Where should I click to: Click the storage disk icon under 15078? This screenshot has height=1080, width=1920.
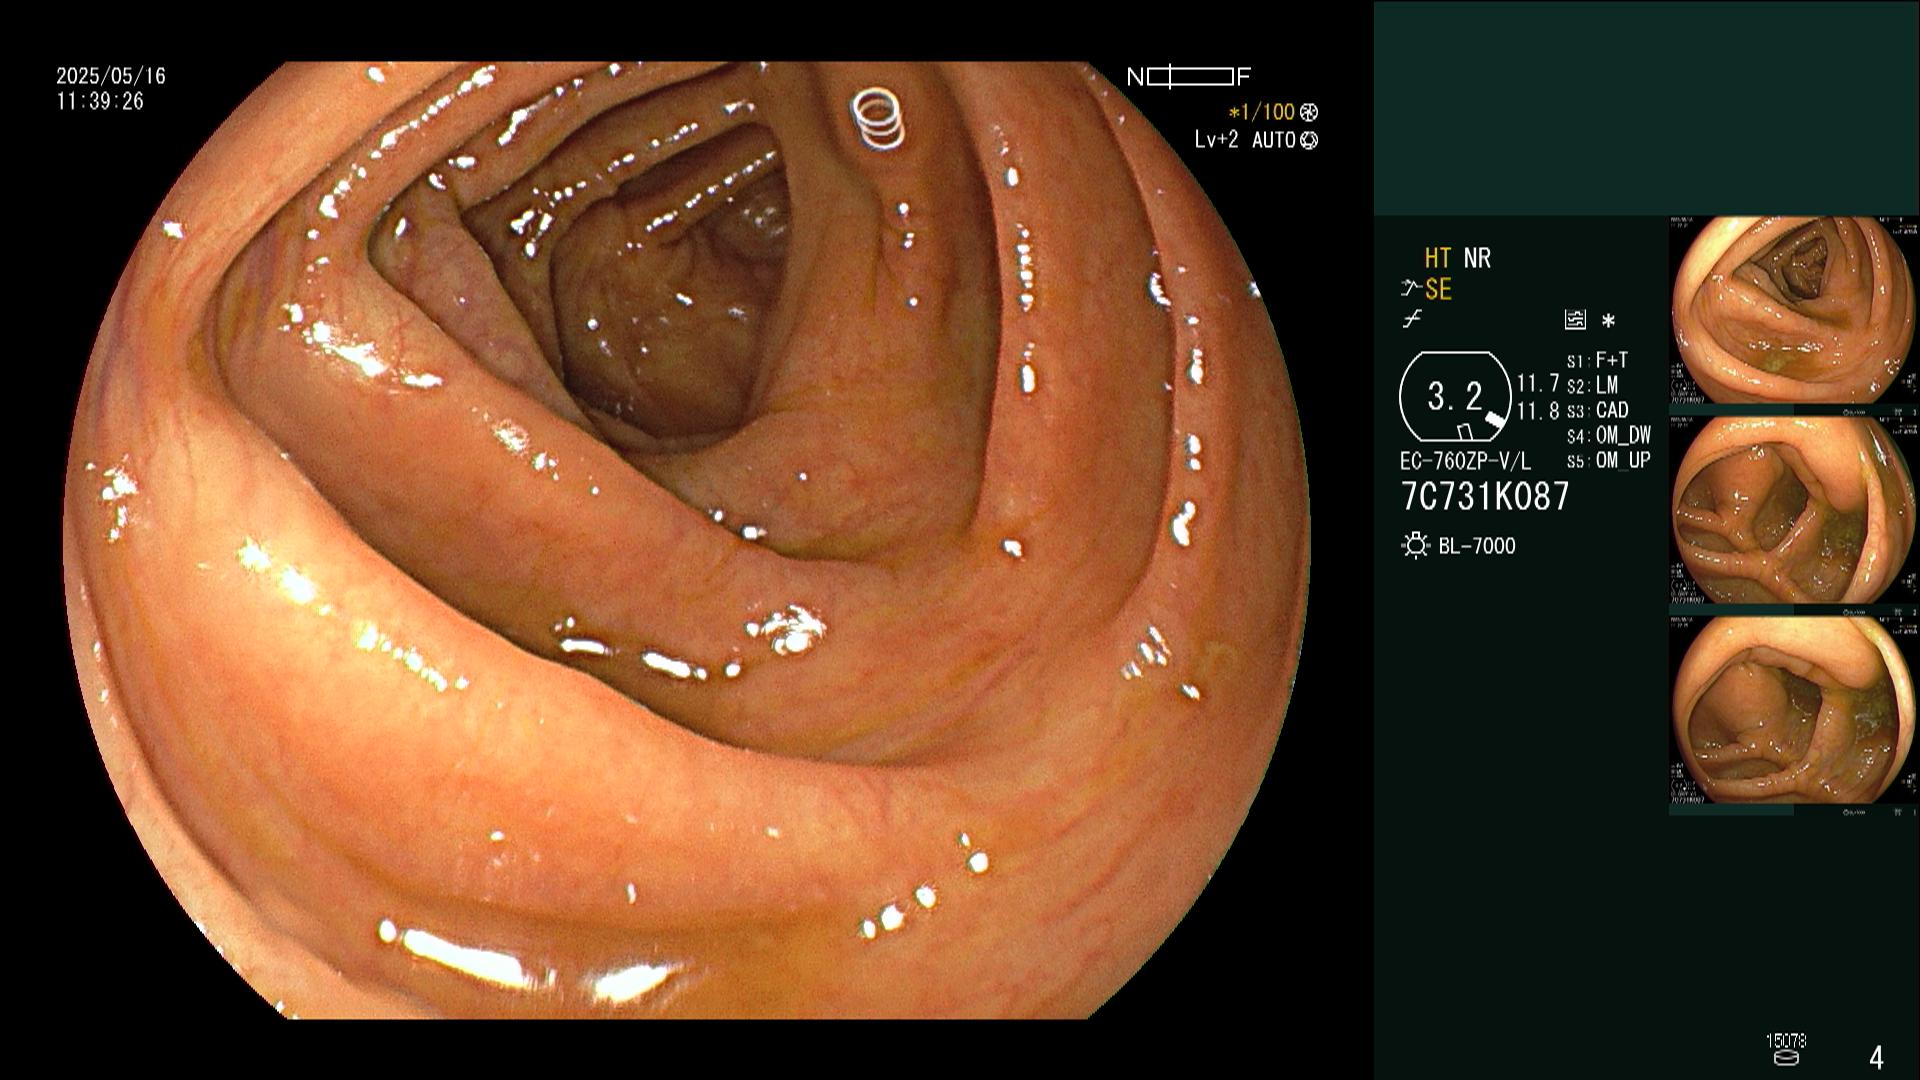(x=1785, y=1058)
